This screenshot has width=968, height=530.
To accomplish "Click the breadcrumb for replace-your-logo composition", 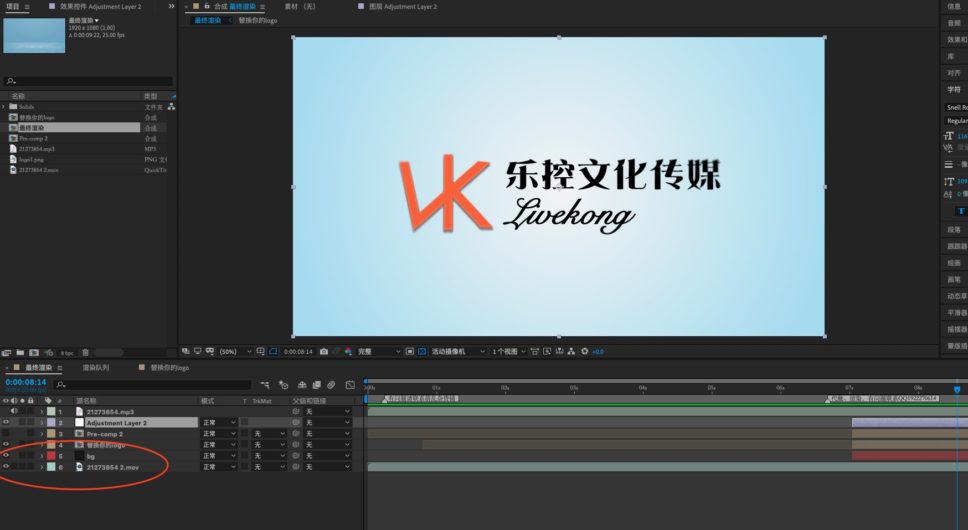I will point(257,20).
